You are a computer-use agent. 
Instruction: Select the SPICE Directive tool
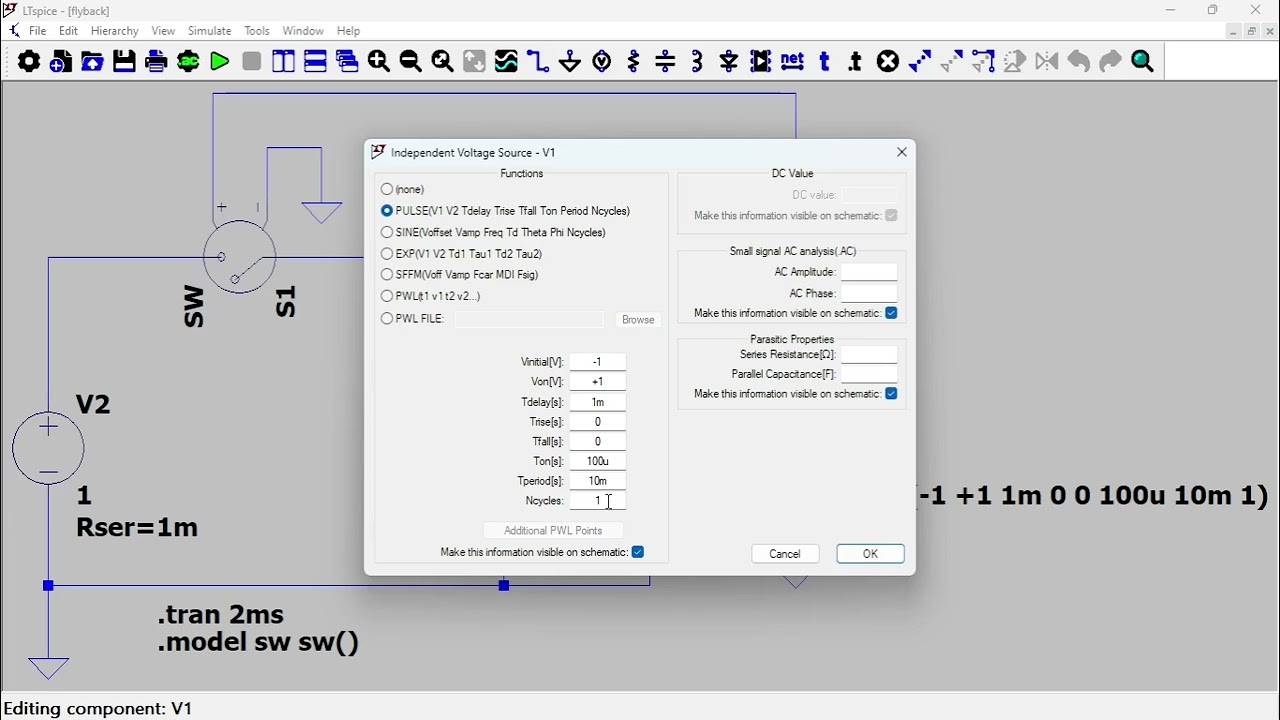856,62
